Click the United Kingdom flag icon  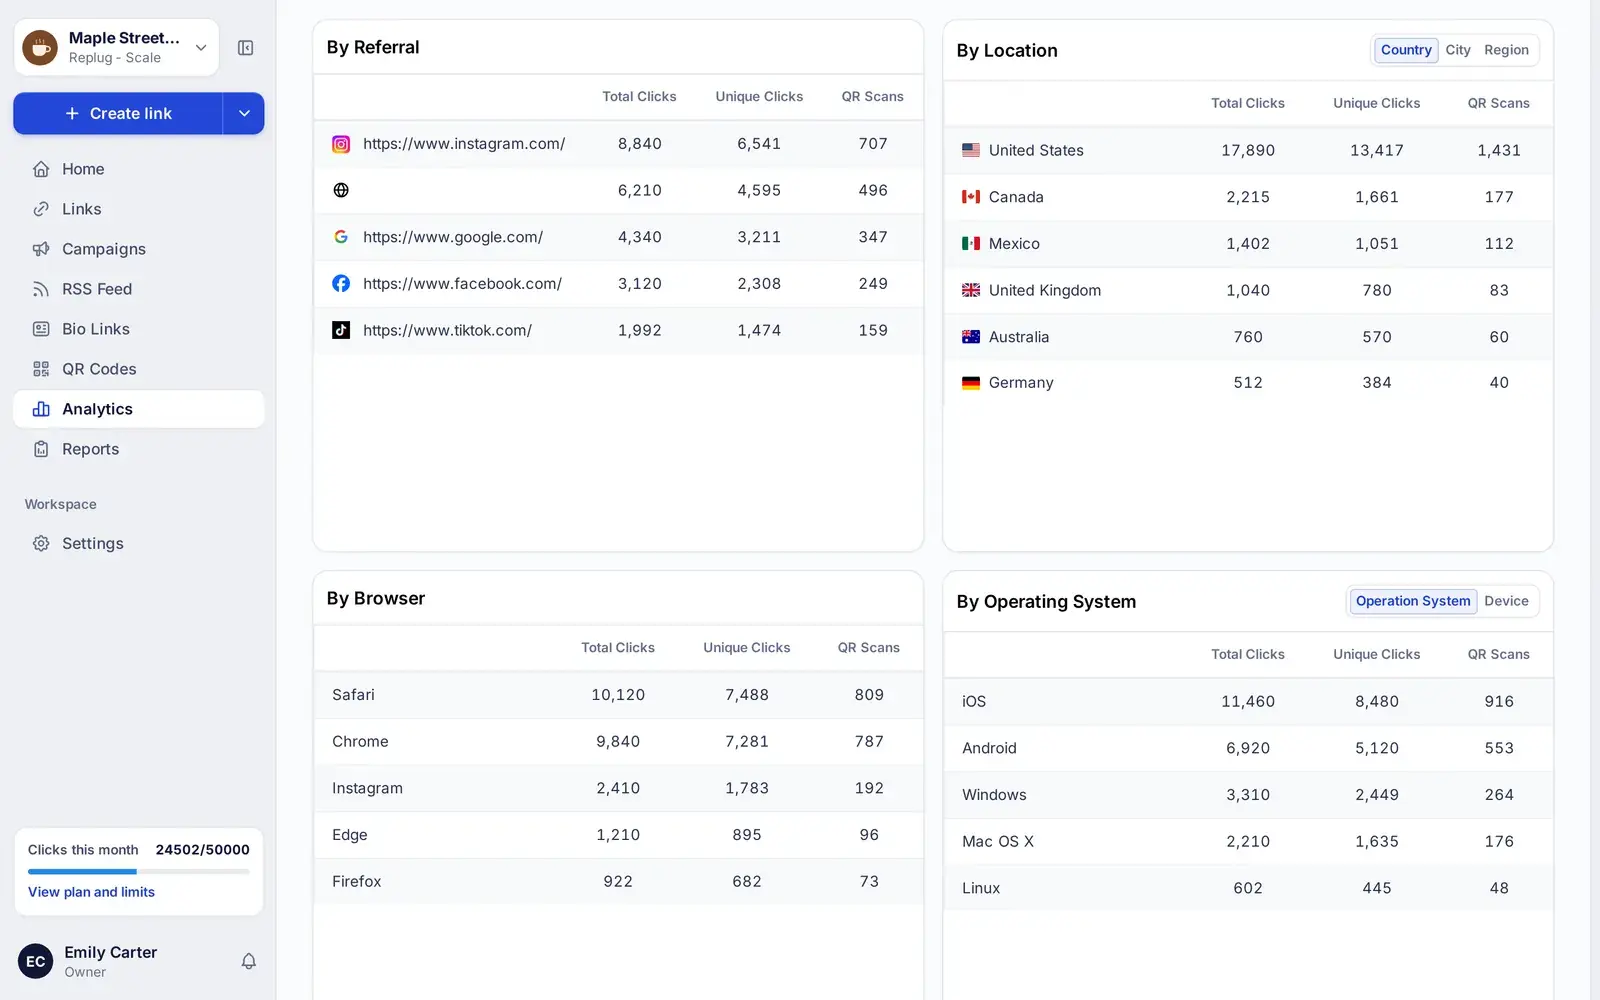[x=971, y=290]
